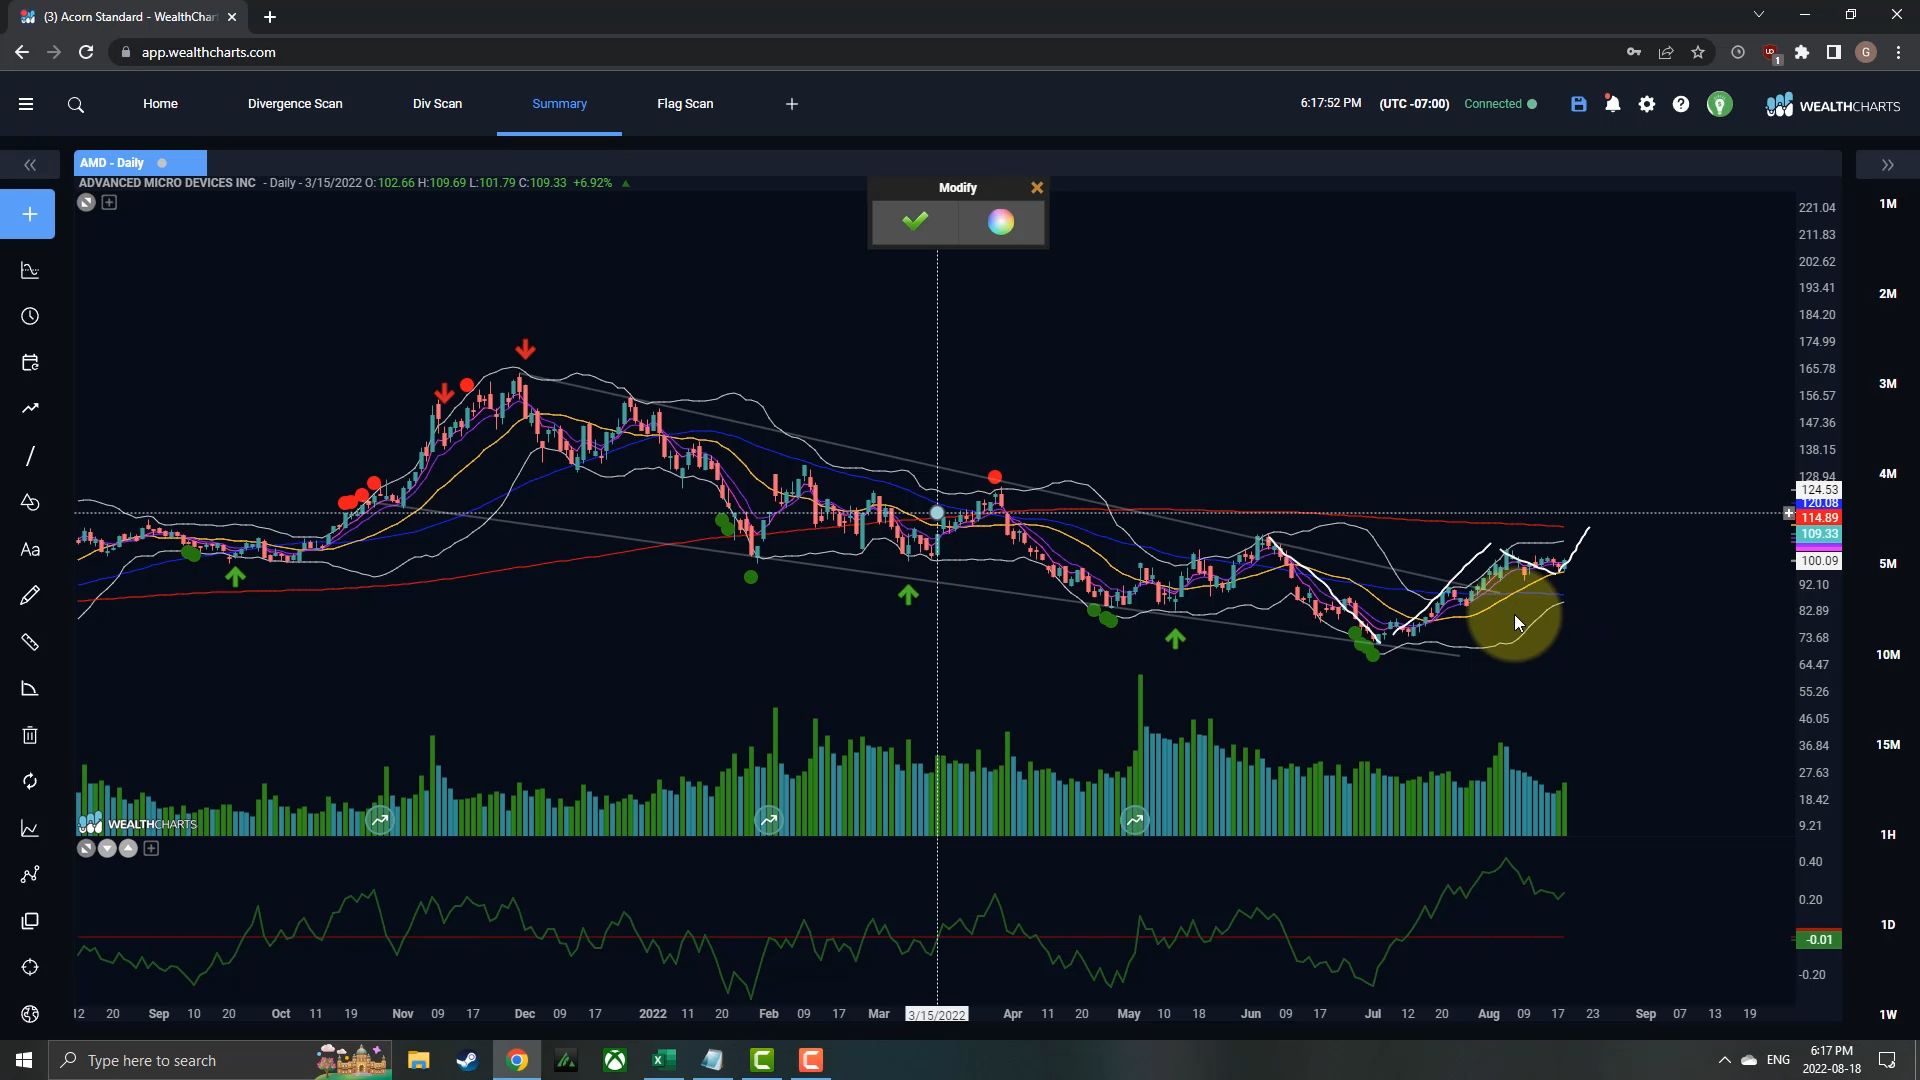Viewport: 1920px width, 1080px height.
Task: Set timeframe to 1M
Action: pyautogui.click(x=1887, y=204)
